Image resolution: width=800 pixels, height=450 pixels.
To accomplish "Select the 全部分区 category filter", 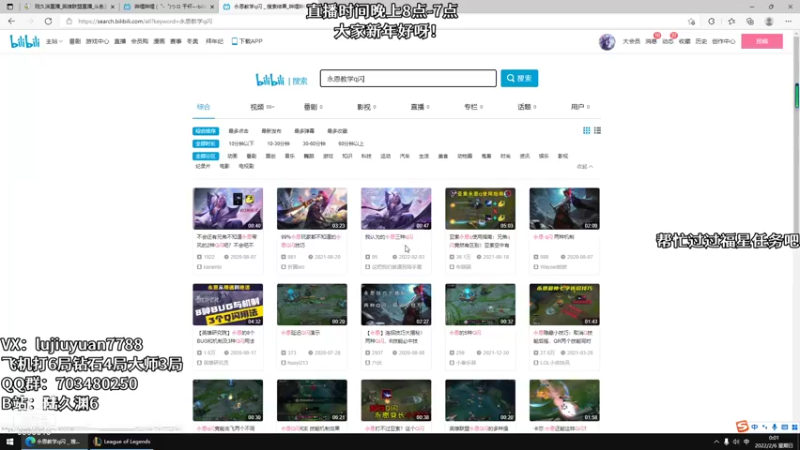I will [206, 156].
